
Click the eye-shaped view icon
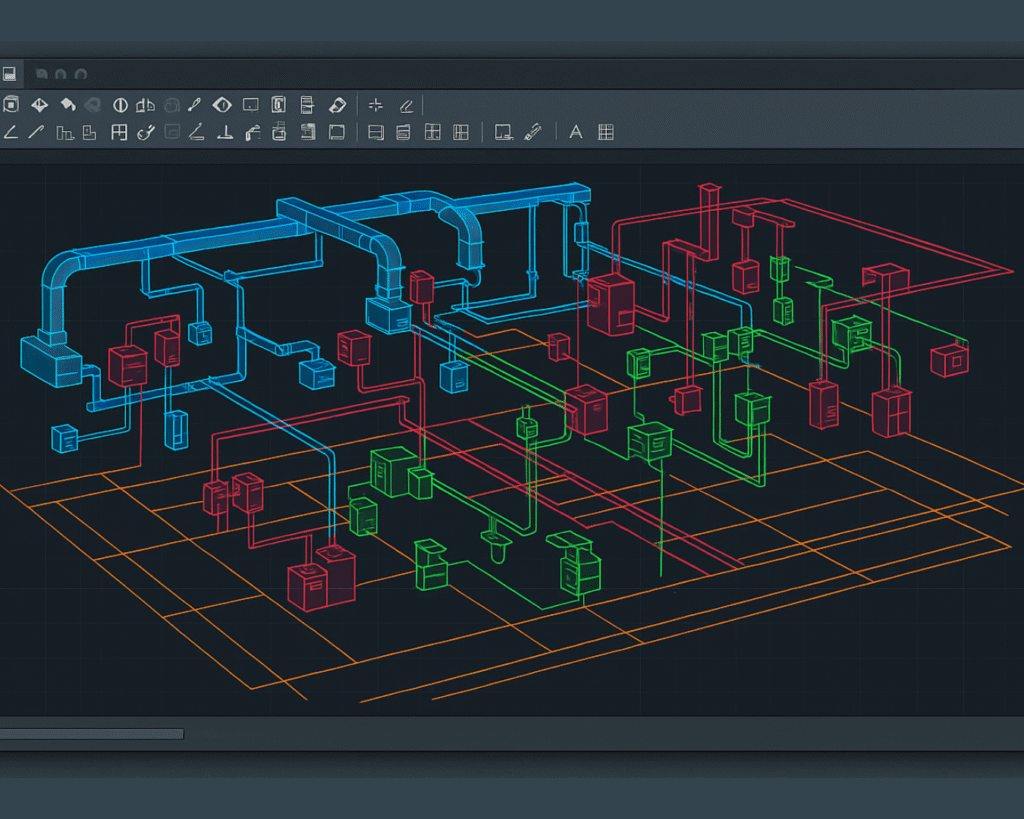(x=222, y=104)
